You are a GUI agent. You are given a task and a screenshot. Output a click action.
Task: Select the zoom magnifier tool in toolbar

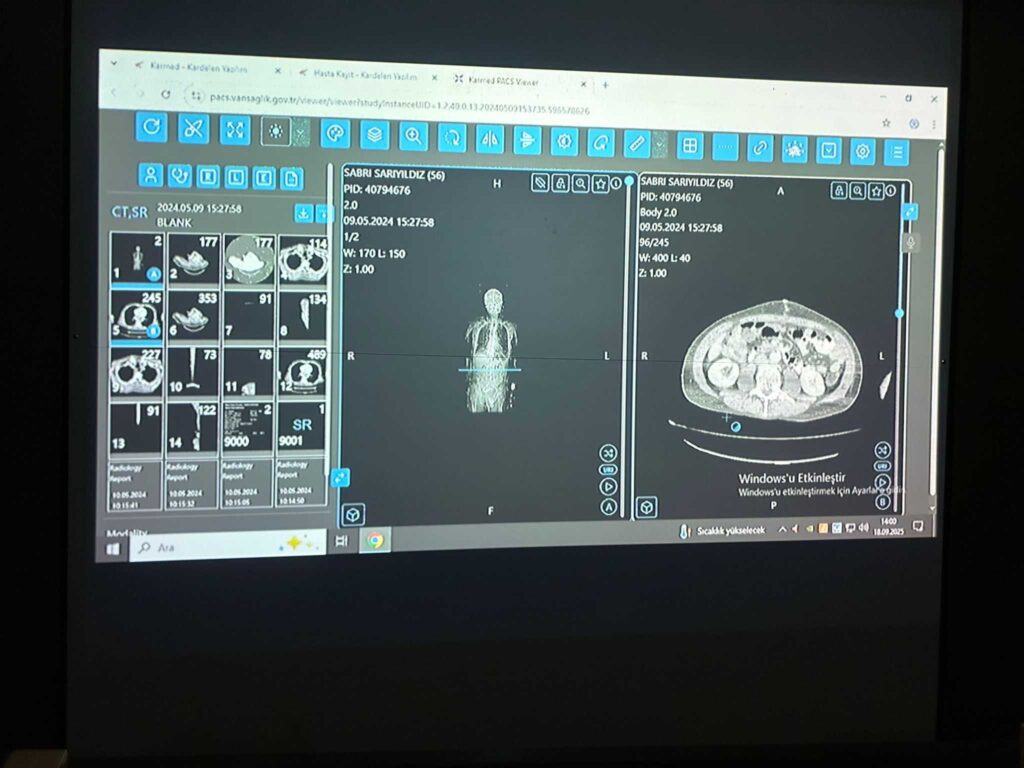(412, 136)
